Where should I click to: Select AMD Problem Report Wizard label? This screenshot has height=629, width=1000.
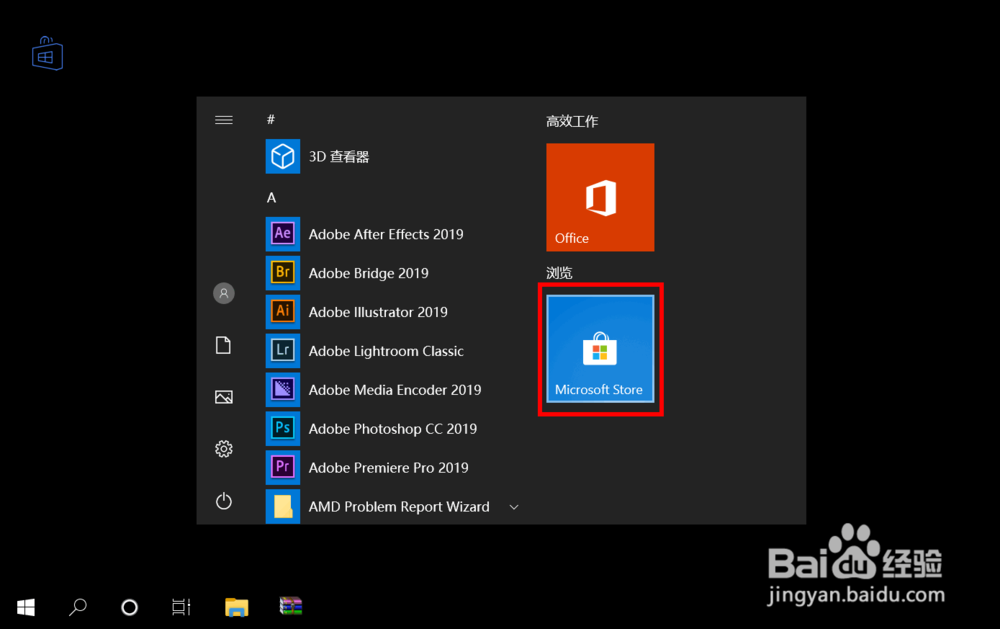click(x=399, y=507)
